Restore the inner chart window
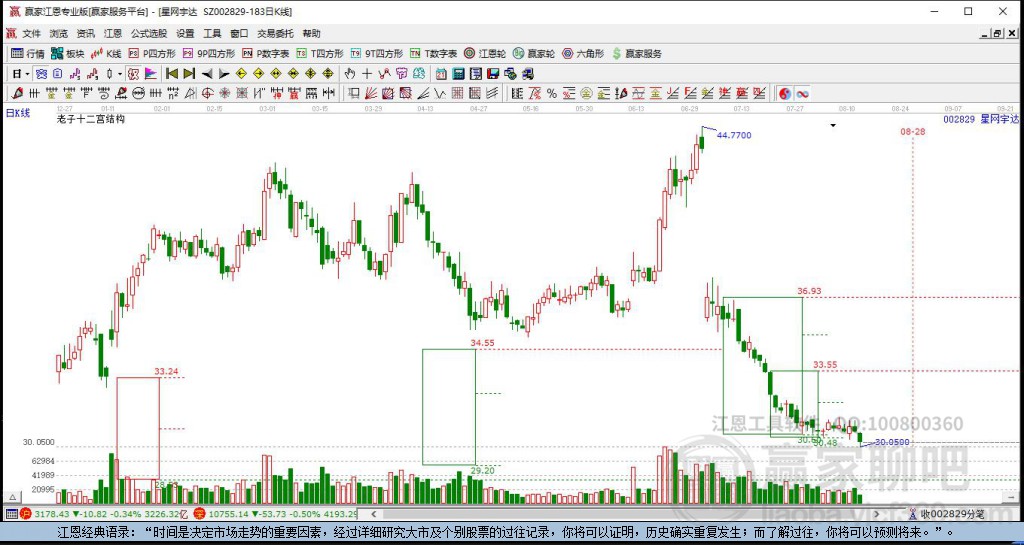 tap(997, 33)
